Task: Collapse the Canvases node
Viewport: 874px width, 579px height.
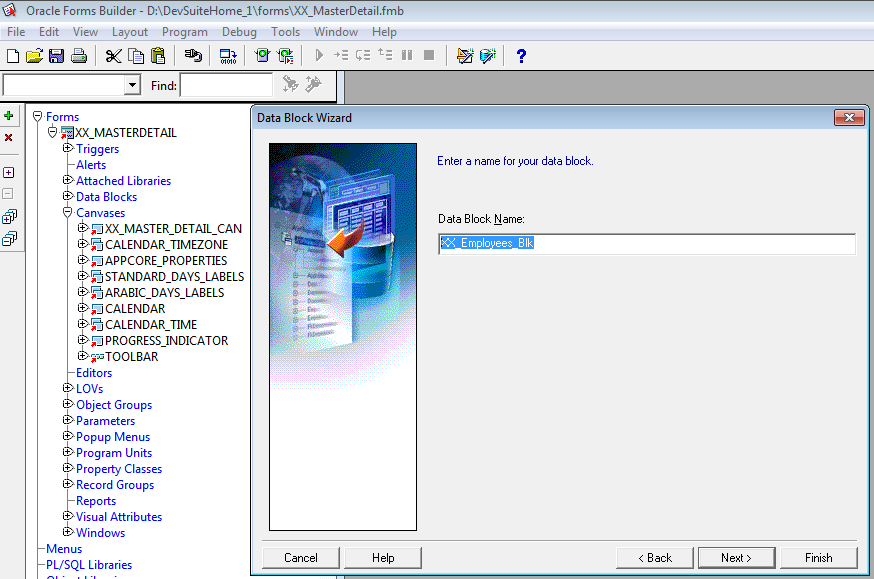Action: tap(68, 212)
